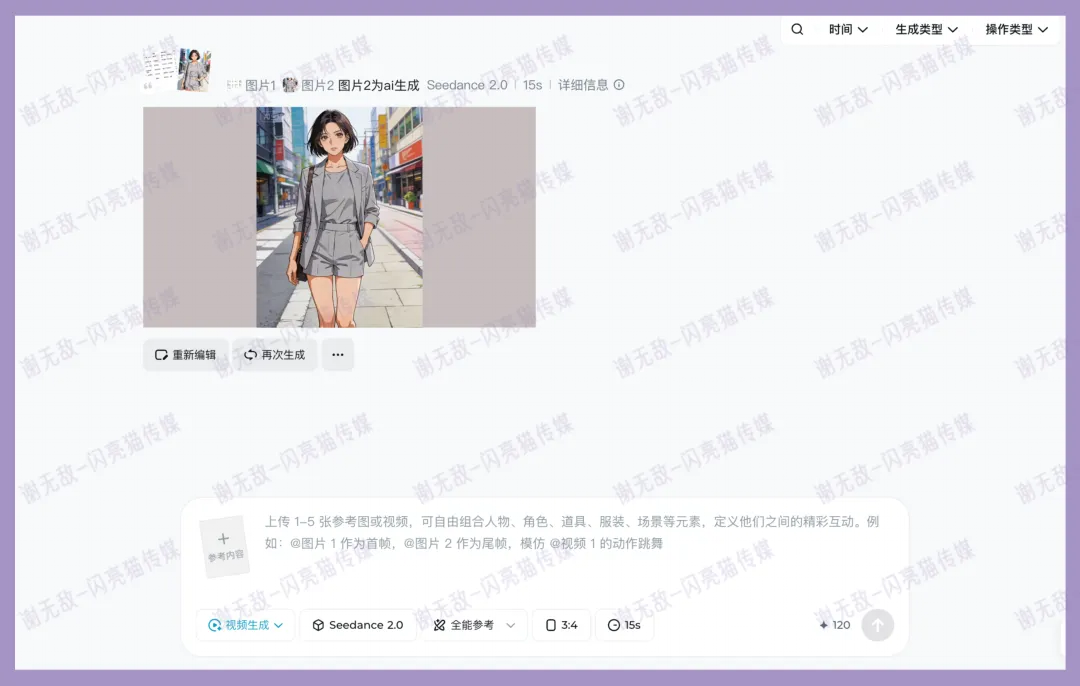Click the 再次生成 regenerate button
The height and width of the screenshot is (686, 1080).
tap(275, 355)
